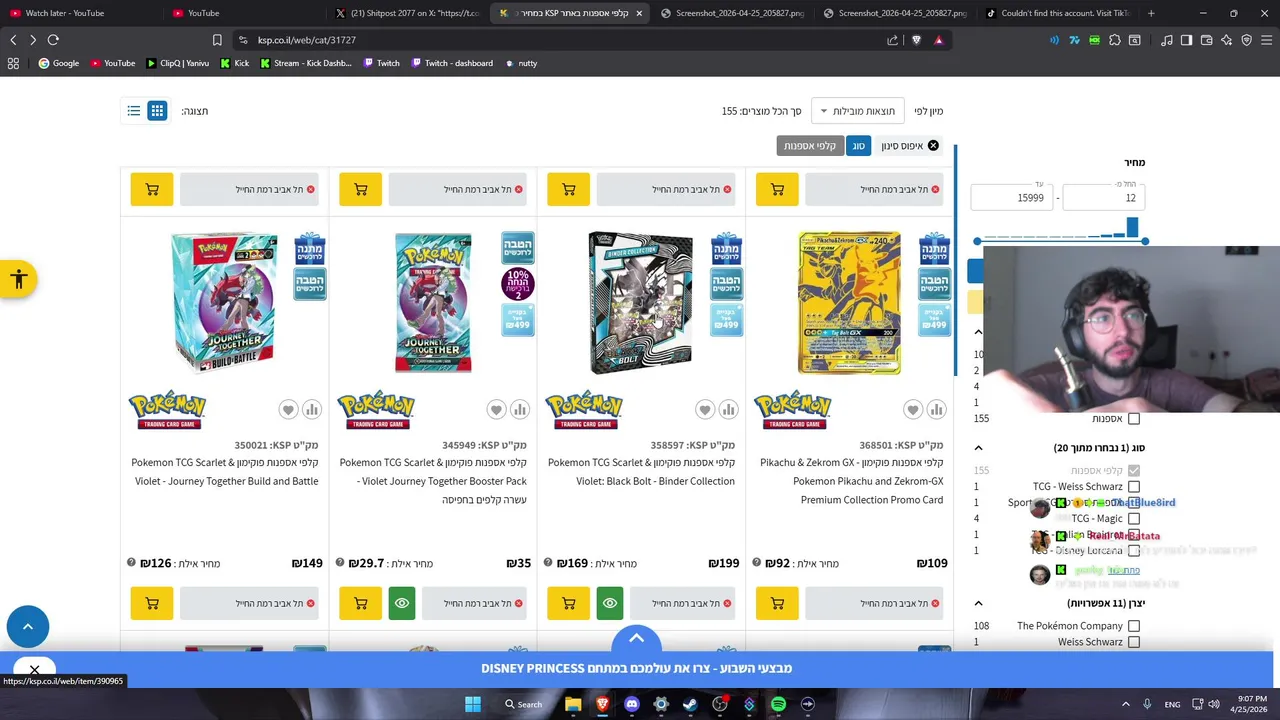The height and width of the screenshot is (720, 1280).
Task: Toggle browser sidebar panel icon
Action: click(1186, 40)
